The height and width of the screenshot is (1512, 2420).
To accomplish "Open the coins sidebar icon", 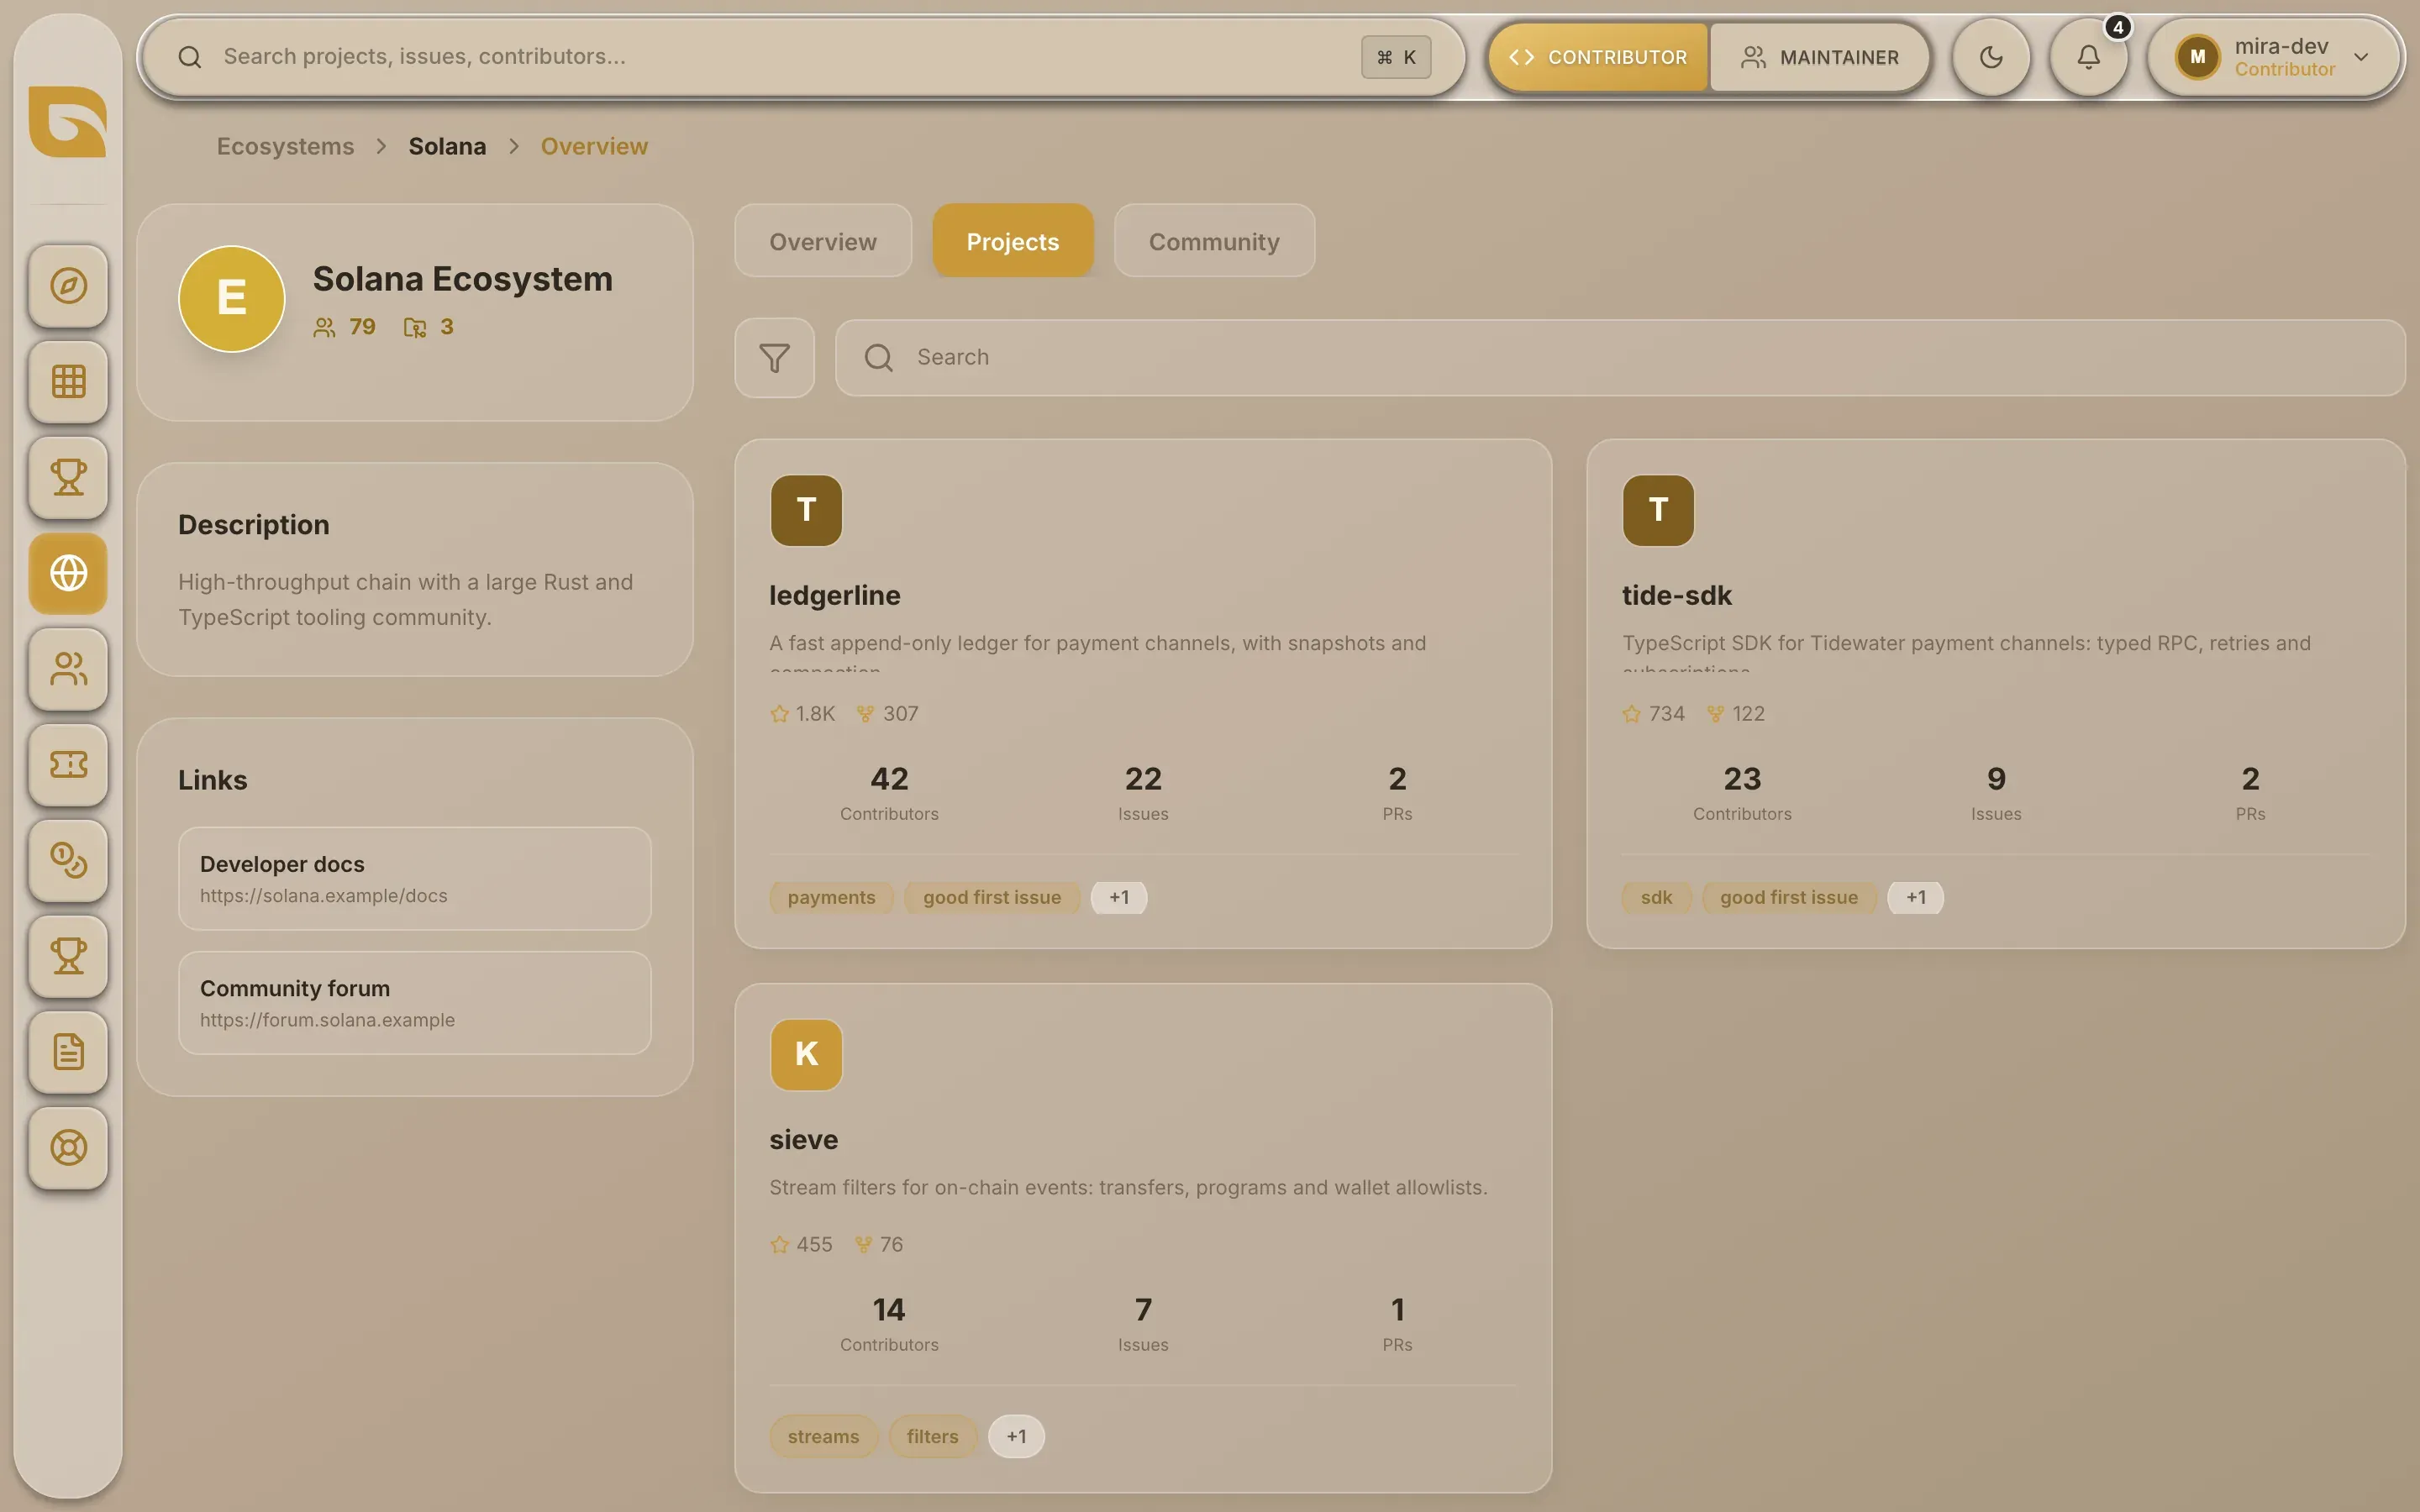I will pyautogui.click(x=68, y=860).
